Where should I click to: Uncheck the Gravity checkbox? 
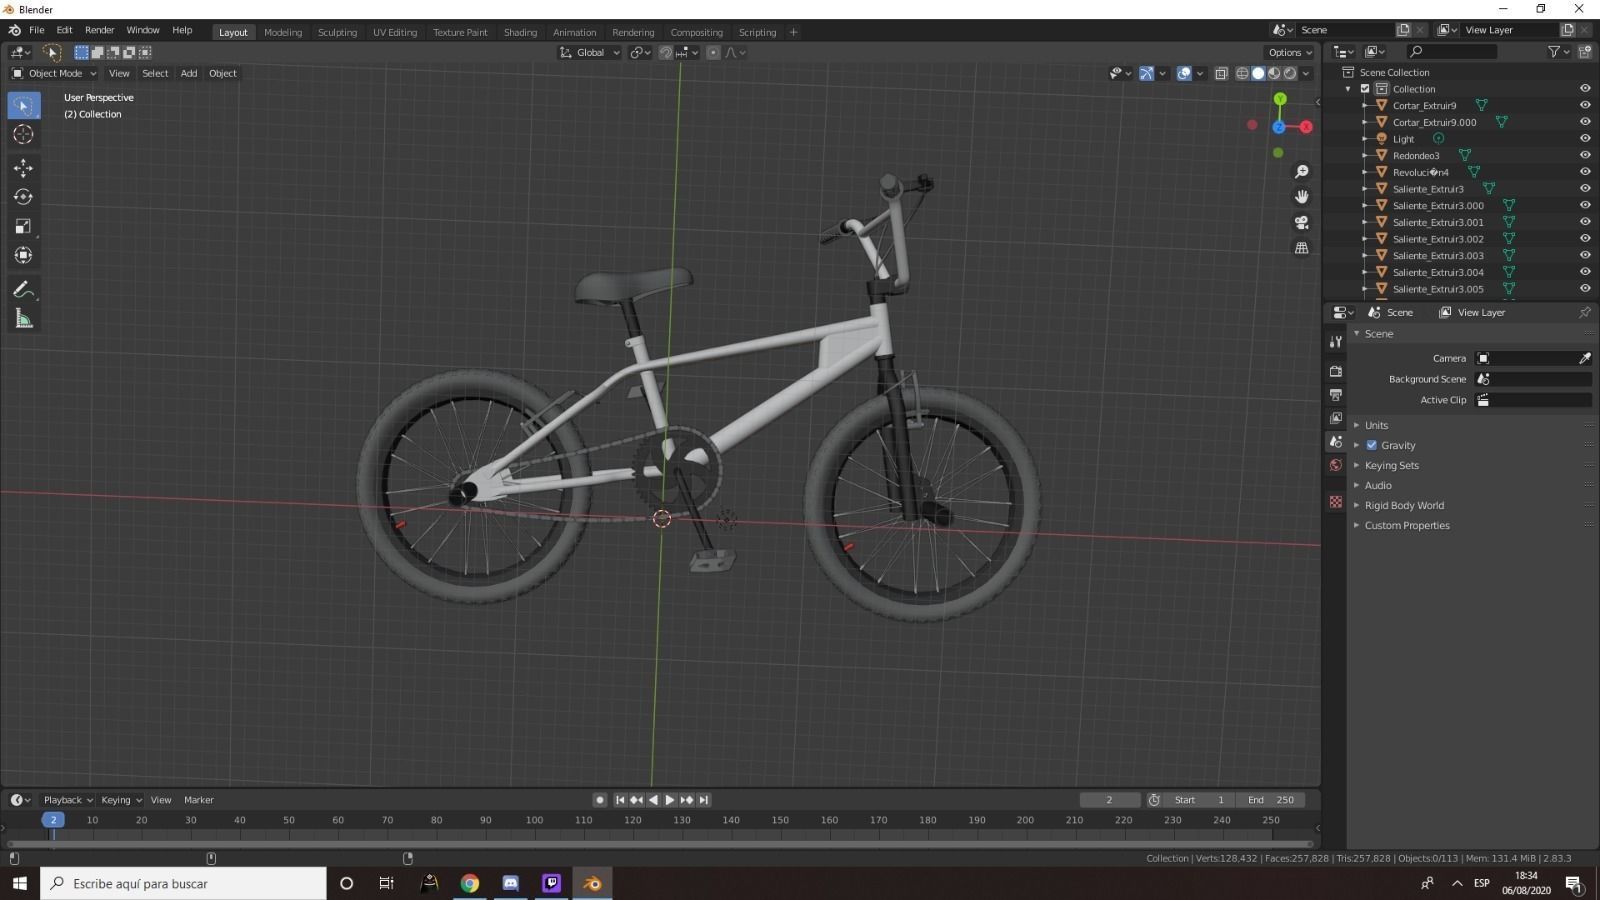click(1372, 445)
